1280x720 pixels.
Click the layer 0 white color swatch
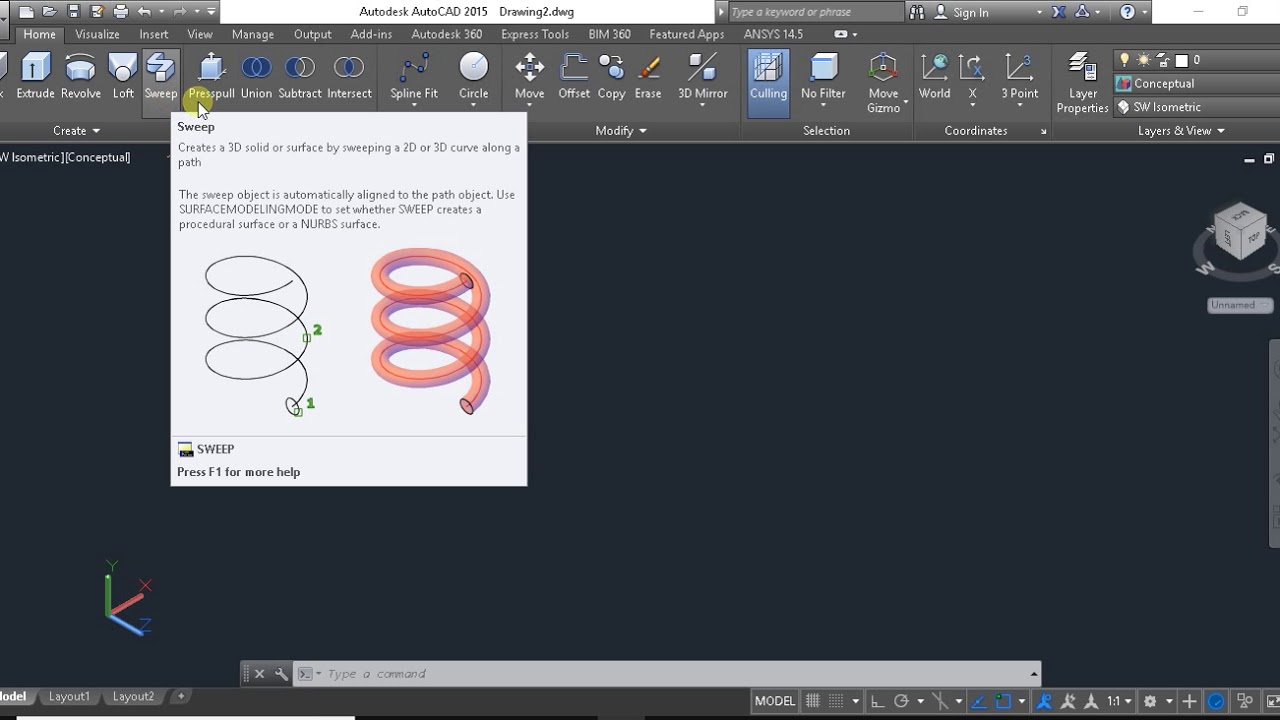[1181, 60]
